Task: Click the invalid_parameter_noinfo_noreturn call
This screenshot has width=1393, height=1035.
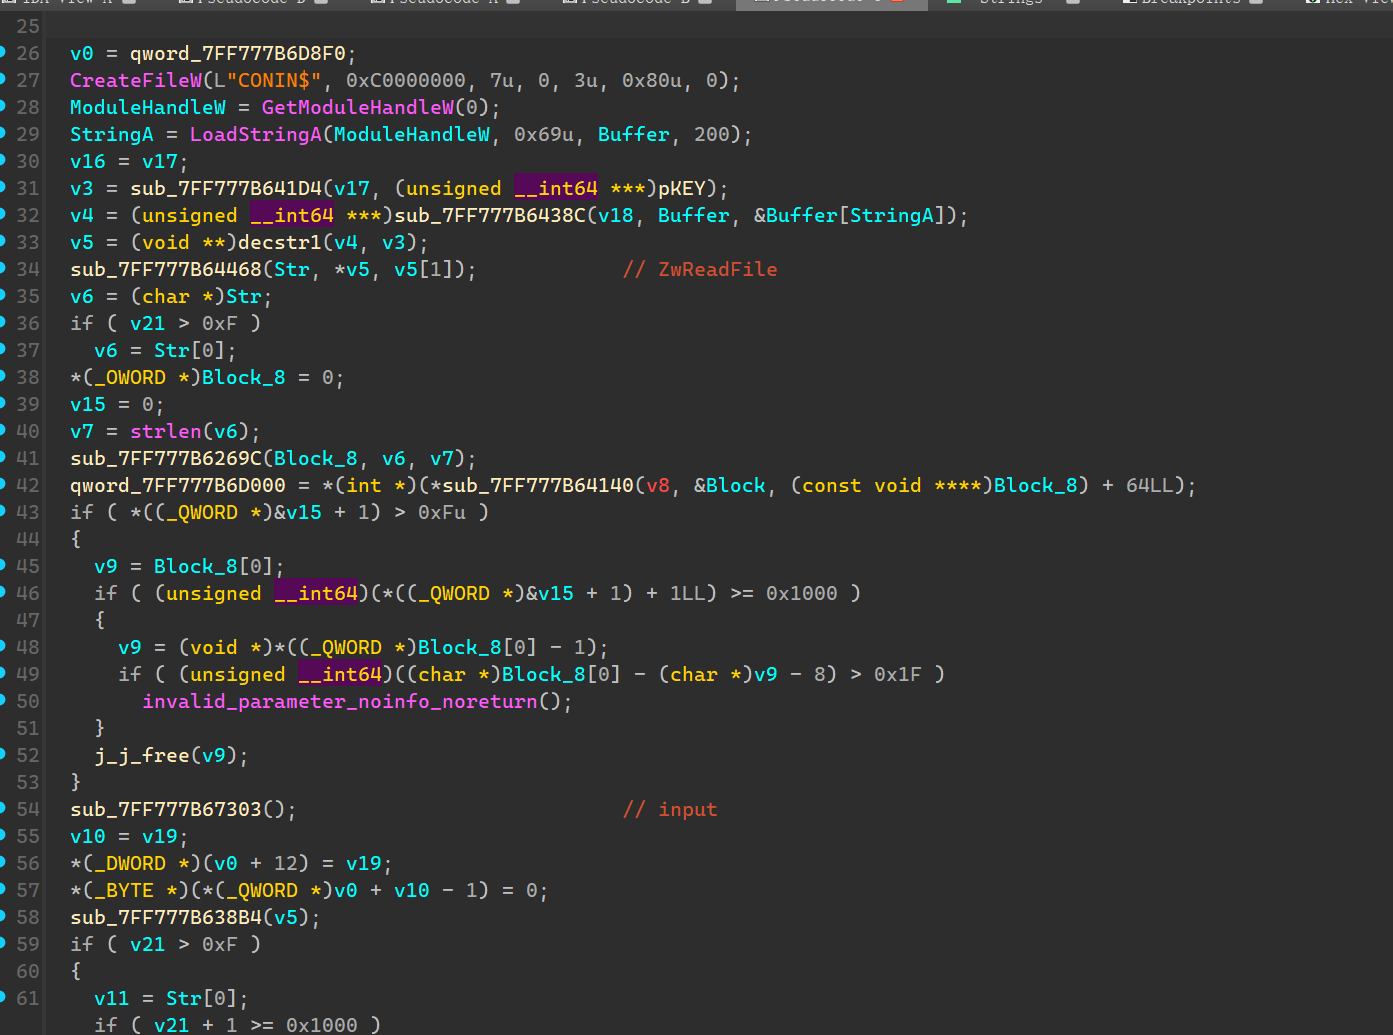Action: 340,702
